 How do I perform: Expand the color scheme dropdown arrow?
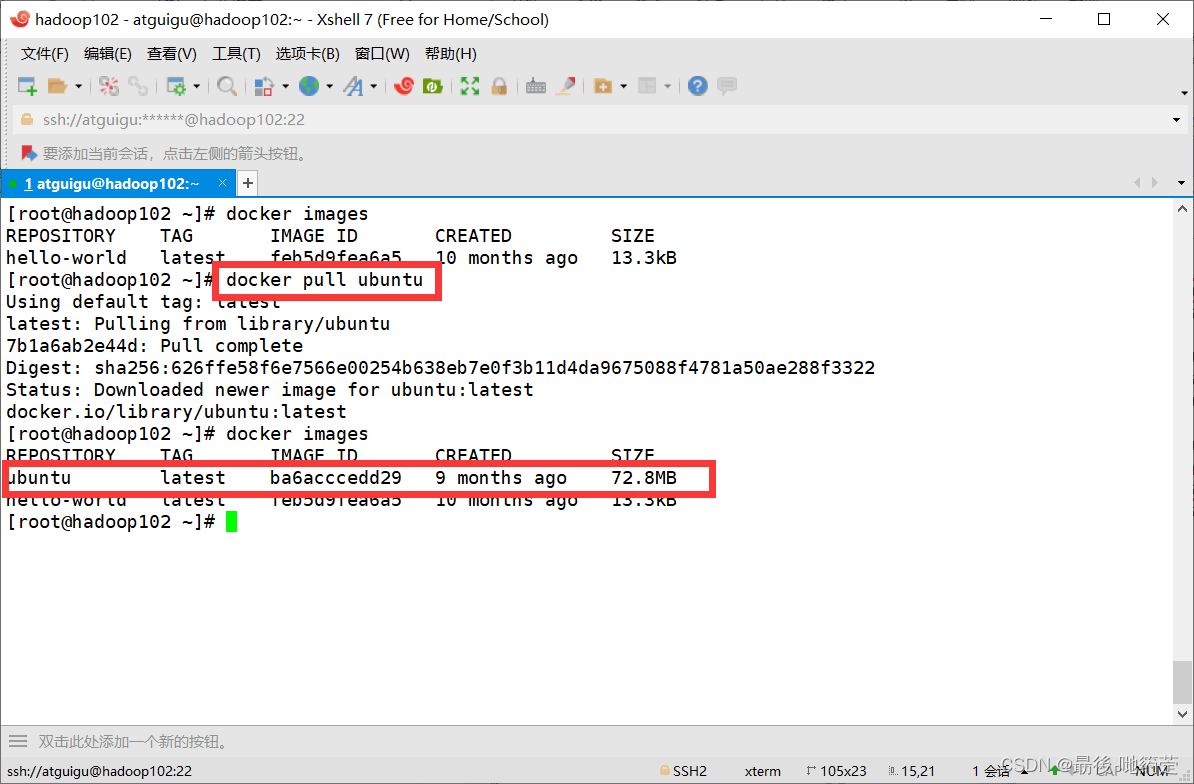click(x=286, y=87)
